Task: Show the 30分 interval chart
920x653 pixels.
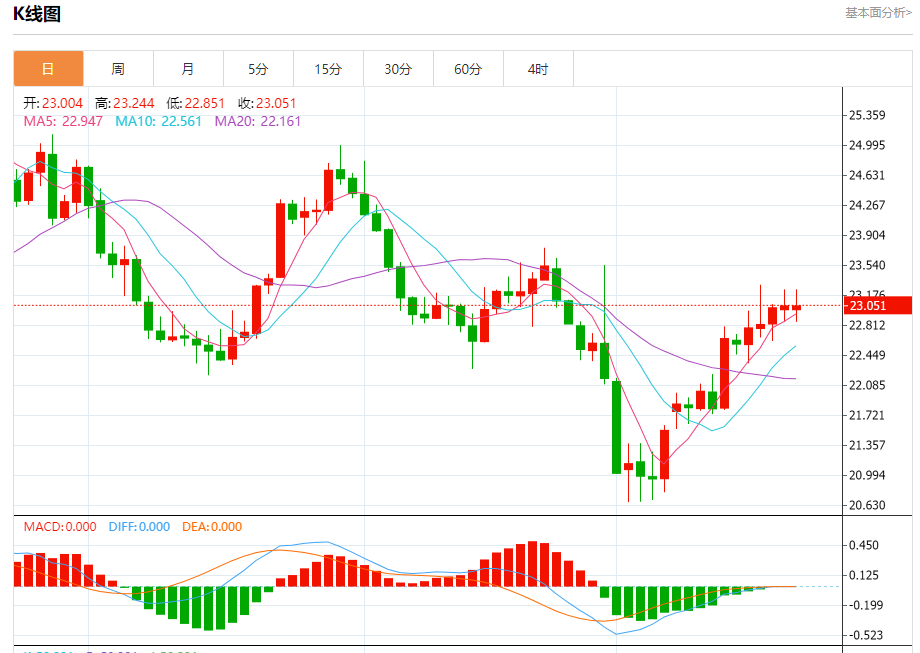Action: pos(398,69)
